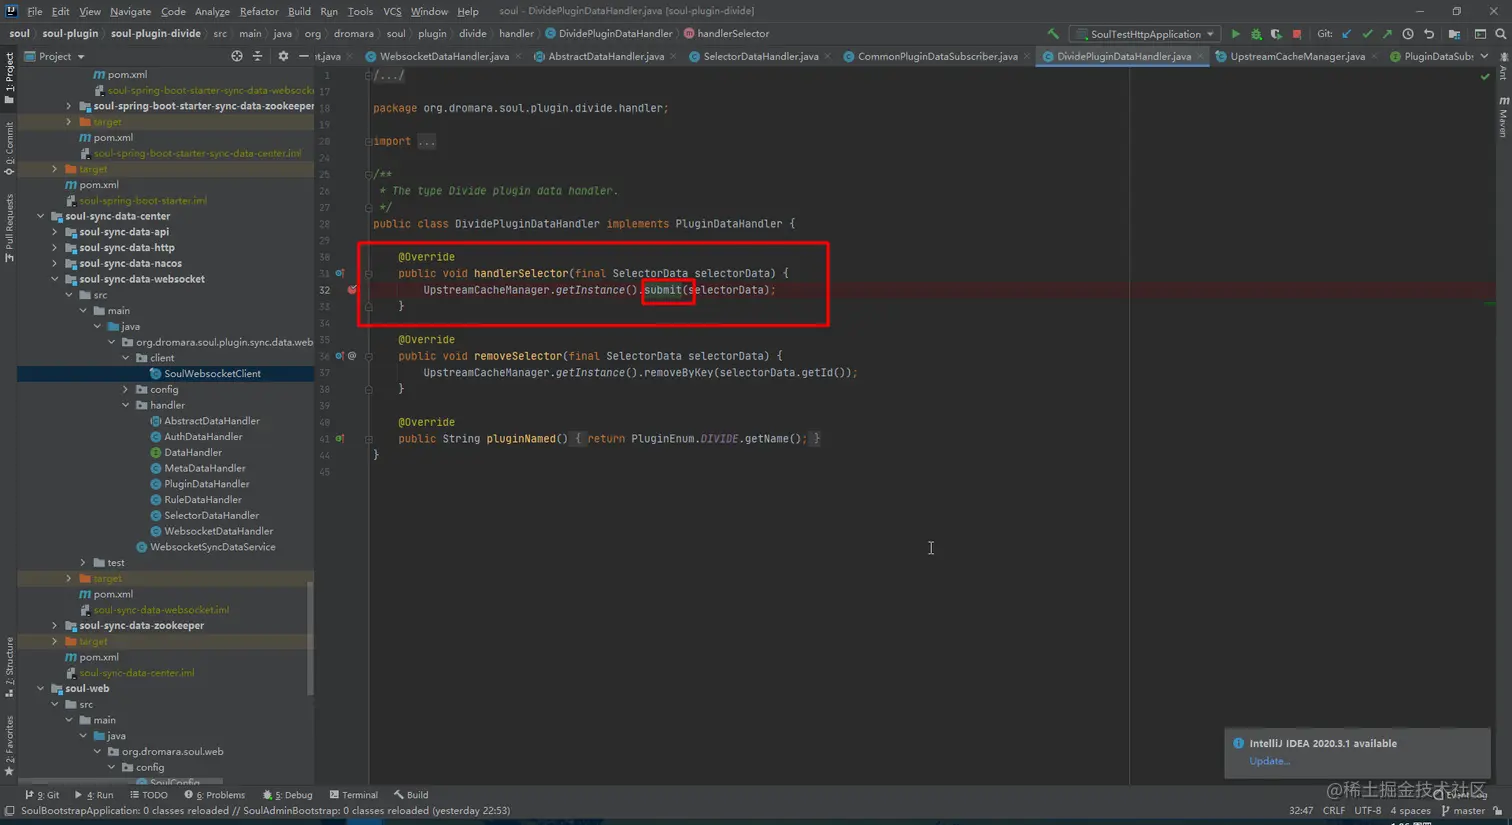1512x825 pixels.
Task: Start debugging with the green bug icon
Action: pos(1256,34)
